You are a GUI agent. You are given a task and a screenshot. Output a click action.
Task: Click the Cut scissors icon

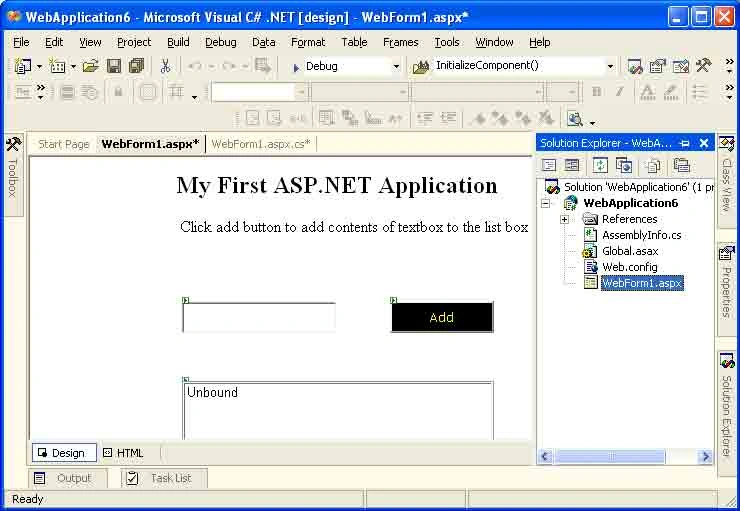(165, 66)
